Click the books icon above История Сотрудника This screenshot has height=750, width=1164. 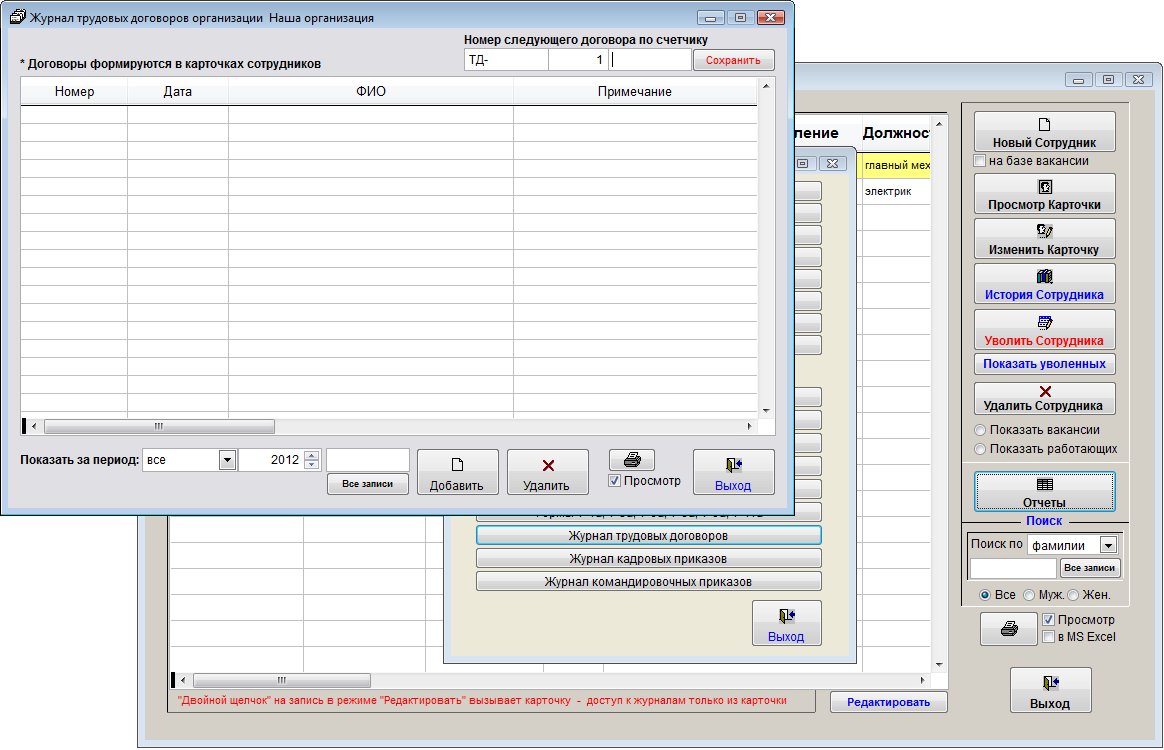pyautogui.click(x=1044, y=276)
